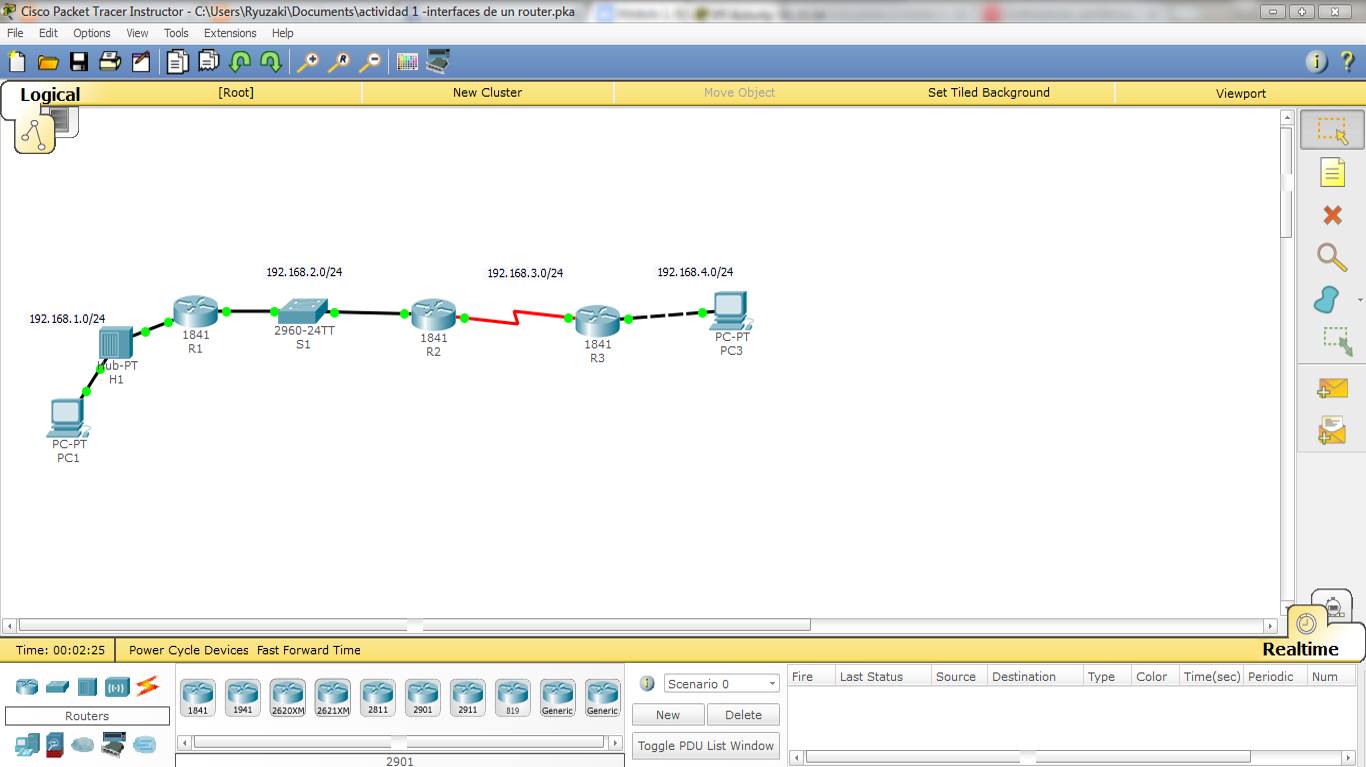Select the Add Complex PDU tool
1366x767 pixels.
(1334, 429)
